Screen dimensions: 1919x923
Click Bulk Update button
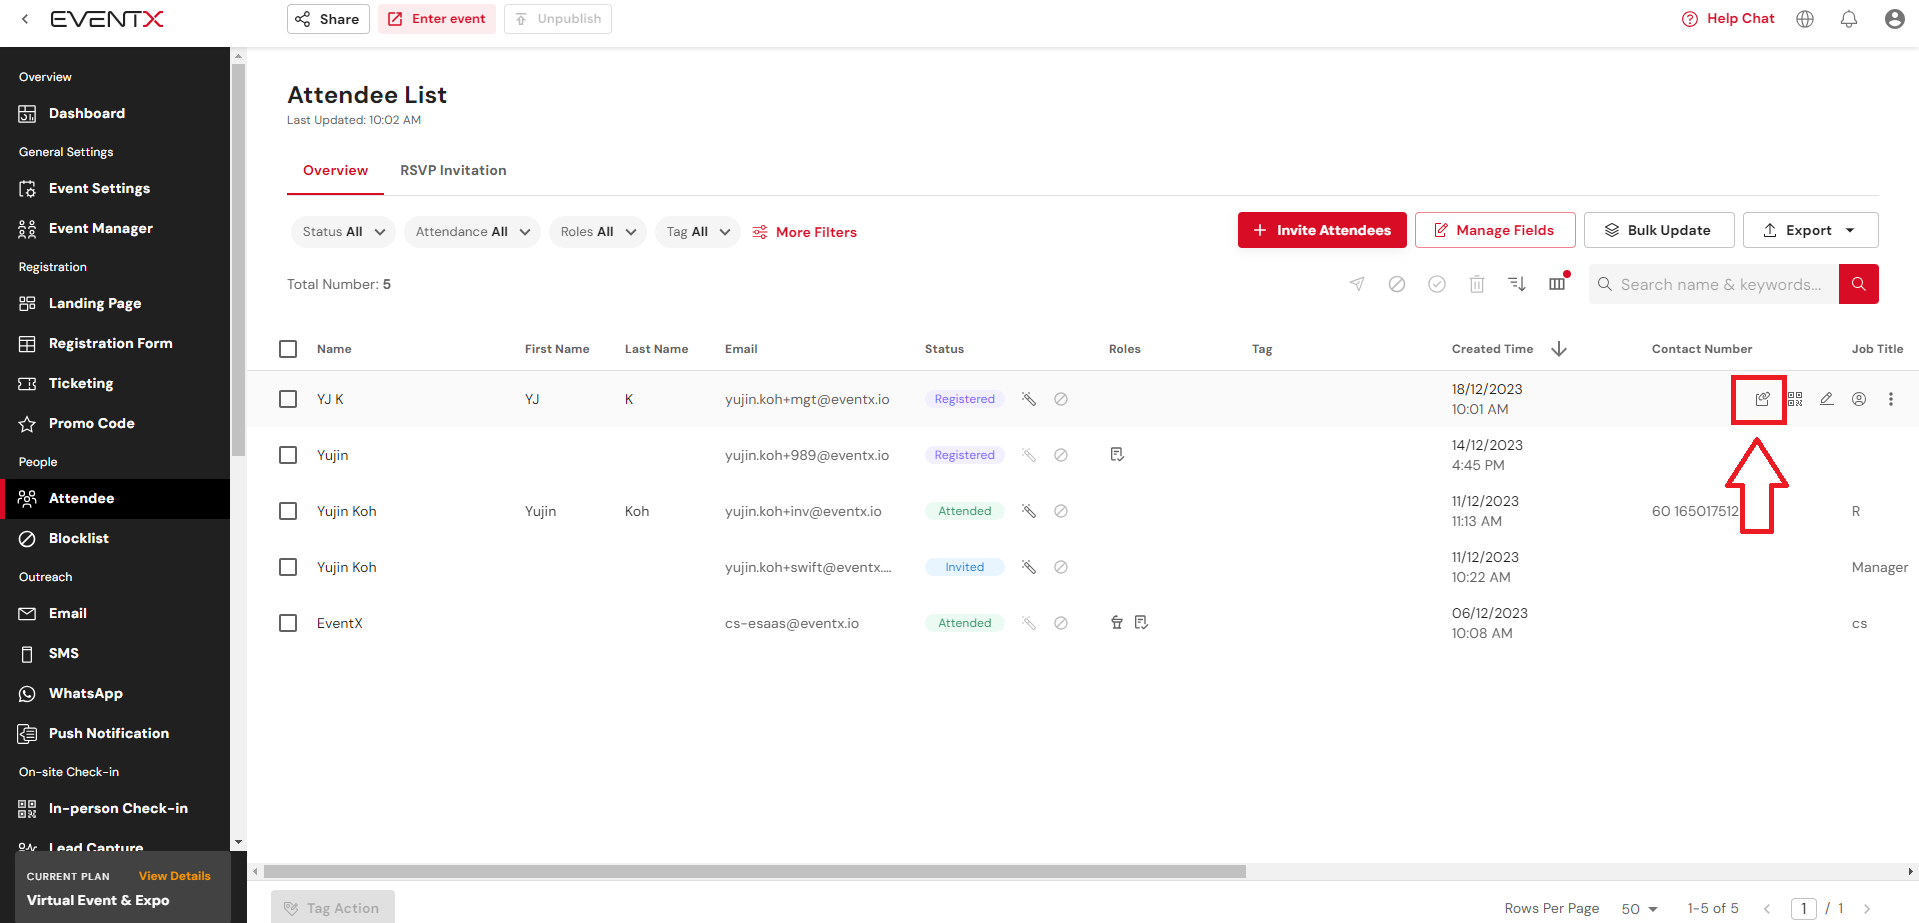(x=1659, y=230)
